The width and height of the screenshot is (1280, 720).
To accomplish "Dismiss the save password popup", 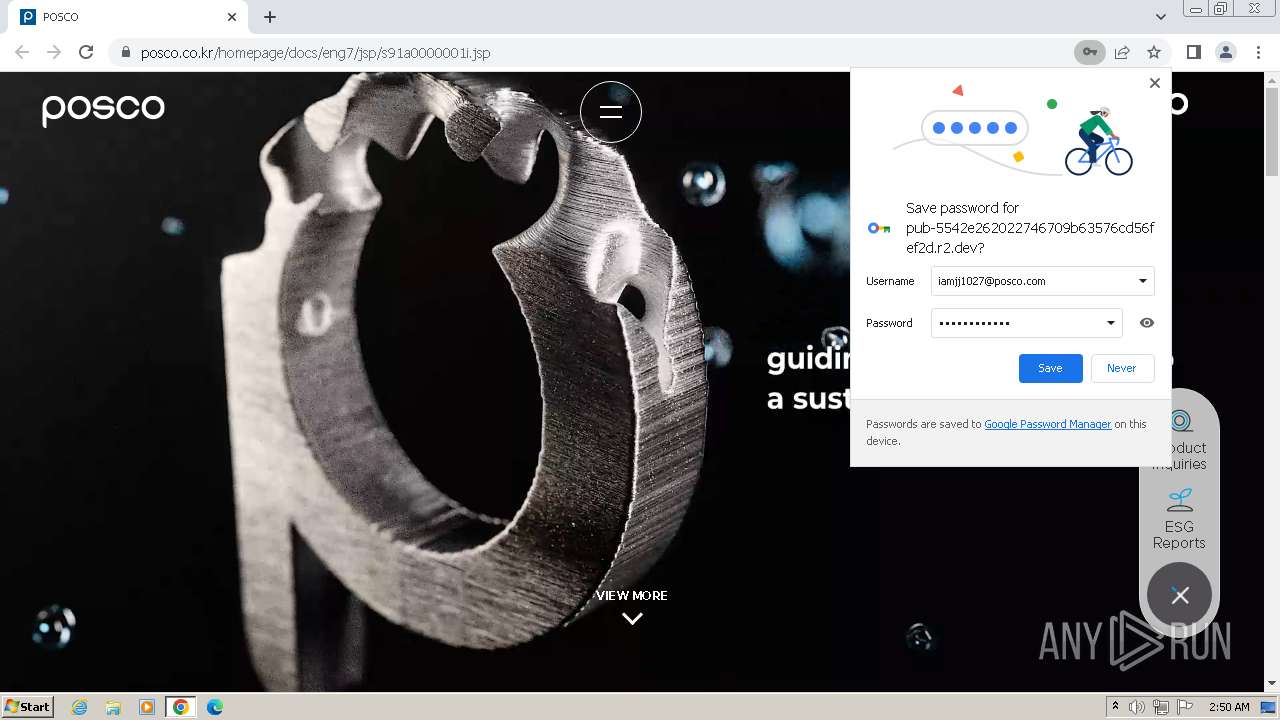I will click(1155, 83).
